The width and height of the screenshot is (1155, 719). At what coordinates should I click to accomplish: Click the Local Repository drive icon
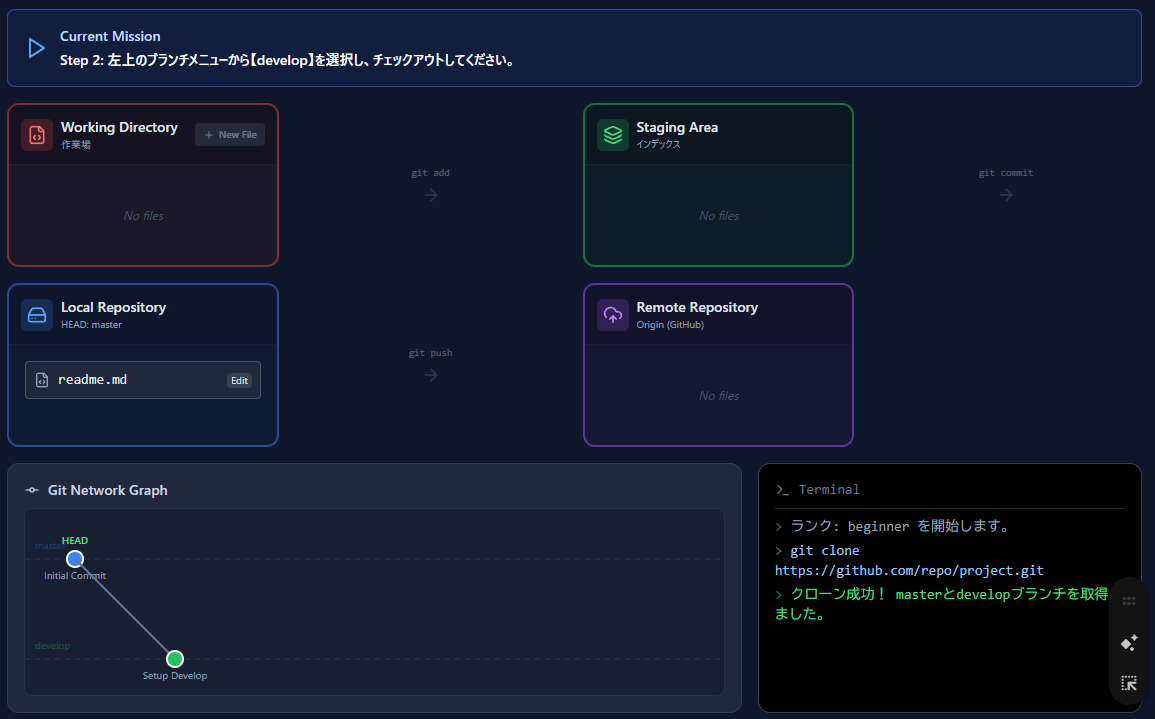click(37, 315)
